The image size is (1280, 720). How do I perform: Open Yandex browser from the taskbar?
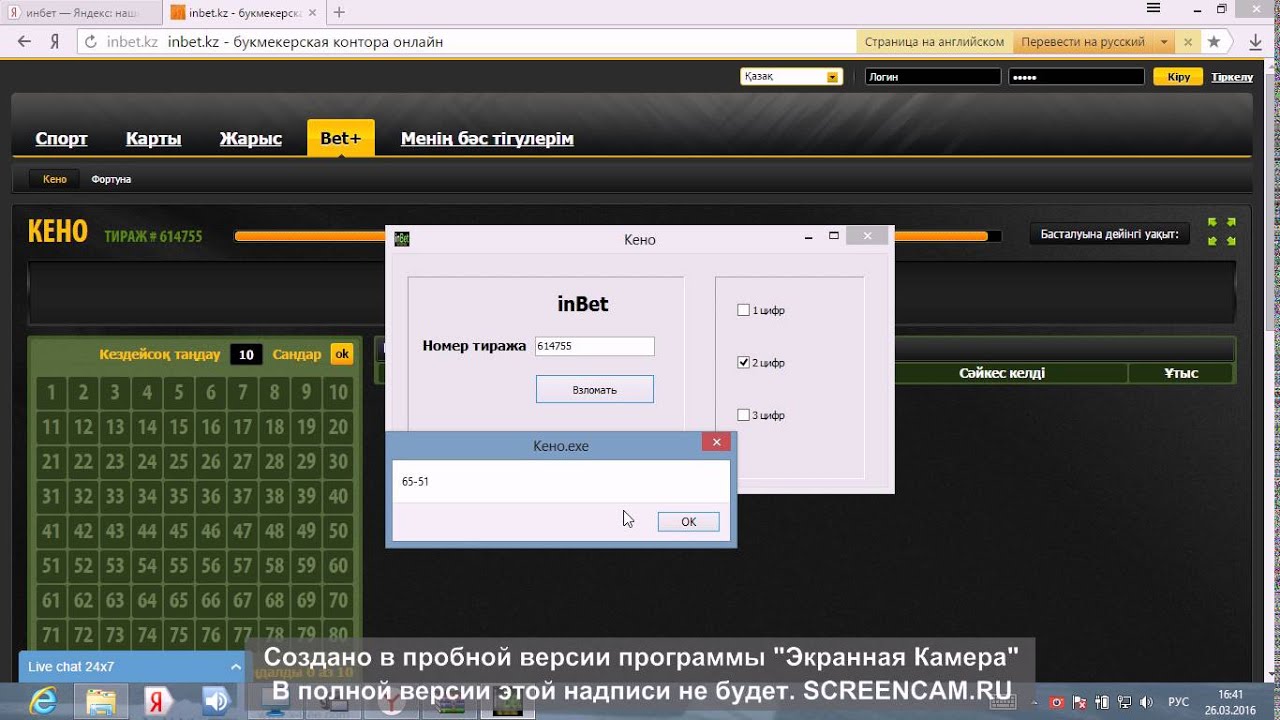coord(158,701)
